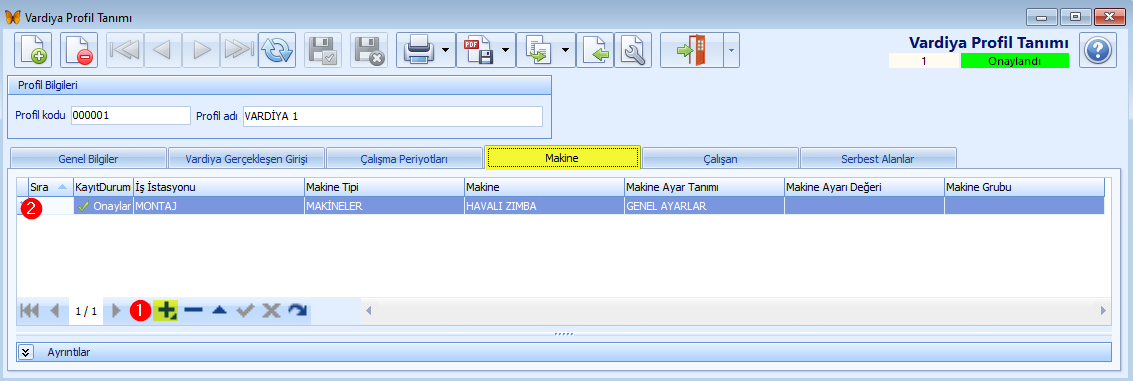Switch to the Genel Bilgiler tab

pos(88,158)
